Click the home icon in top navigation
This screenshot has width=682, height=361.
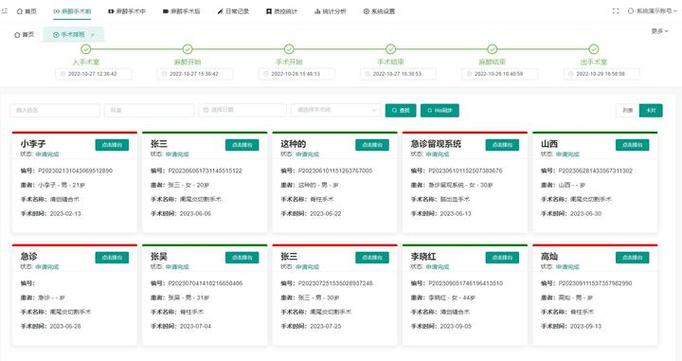20,11
